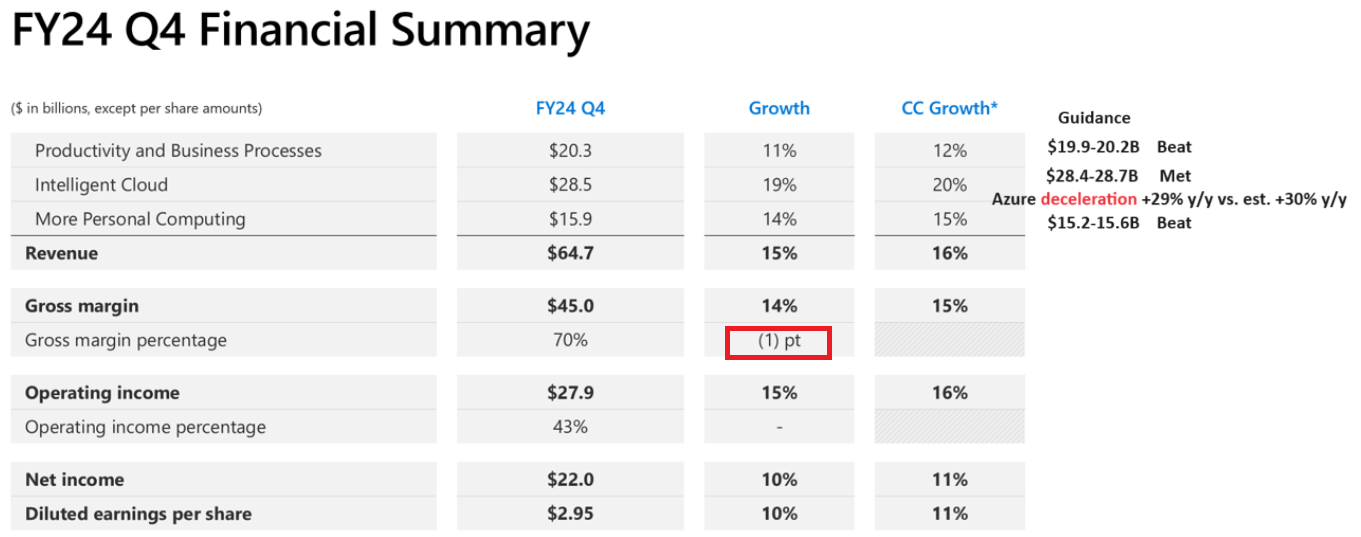Screen dimensions: 1361x537
Task: Select the CC Growth* column header
Action: pyautogui.click(x=949, y=108)
